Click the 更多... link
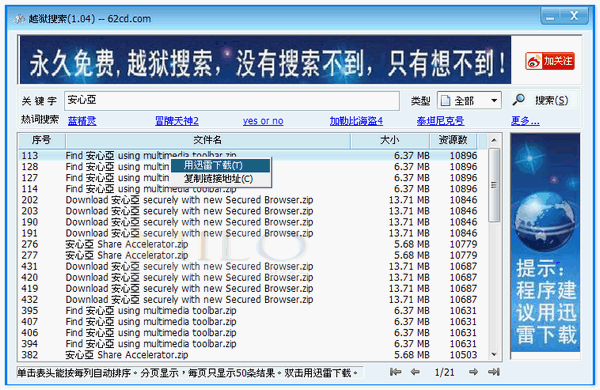Screen dimensions: 600x390 tap(525, 121)
